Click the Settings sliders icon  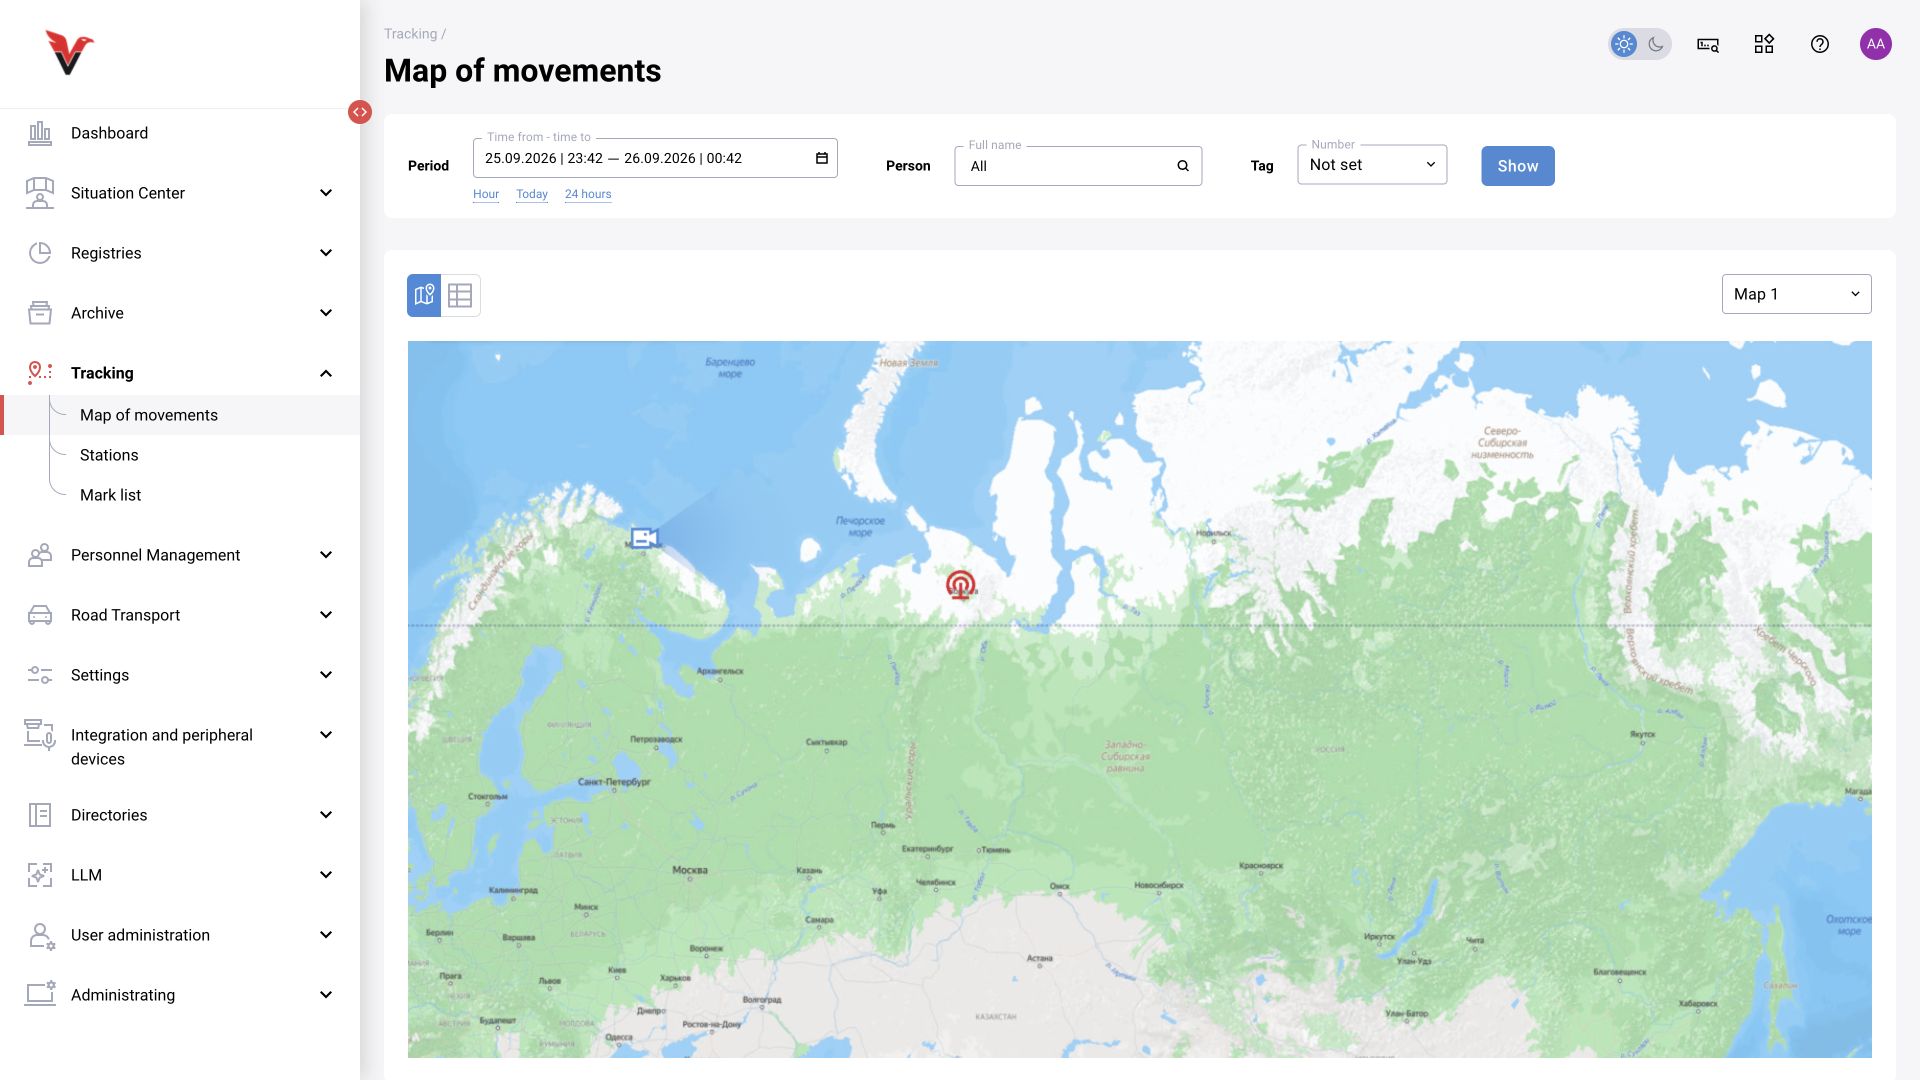[40, 675]
